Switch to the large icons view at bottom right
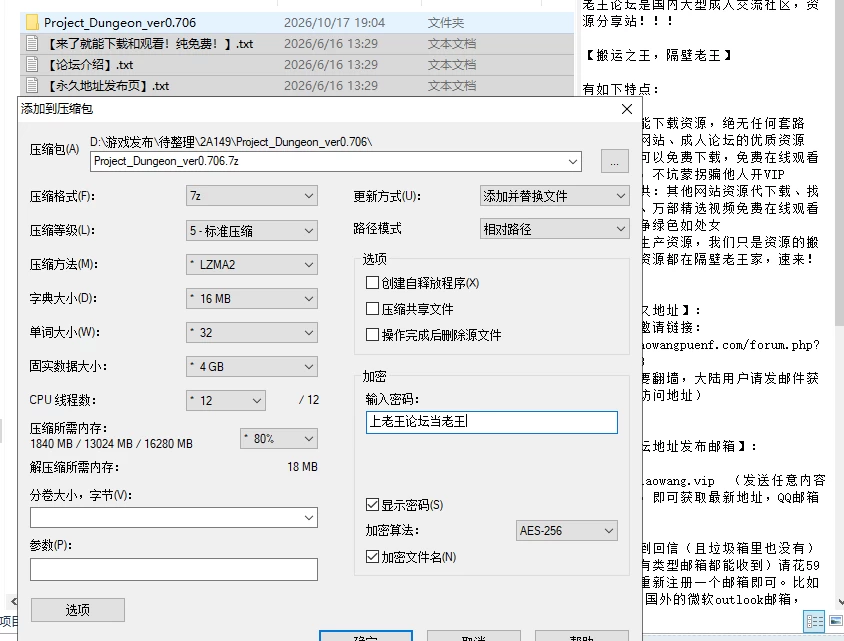The height and width of the screenshot is (641, 844). [x=836, y=622]
